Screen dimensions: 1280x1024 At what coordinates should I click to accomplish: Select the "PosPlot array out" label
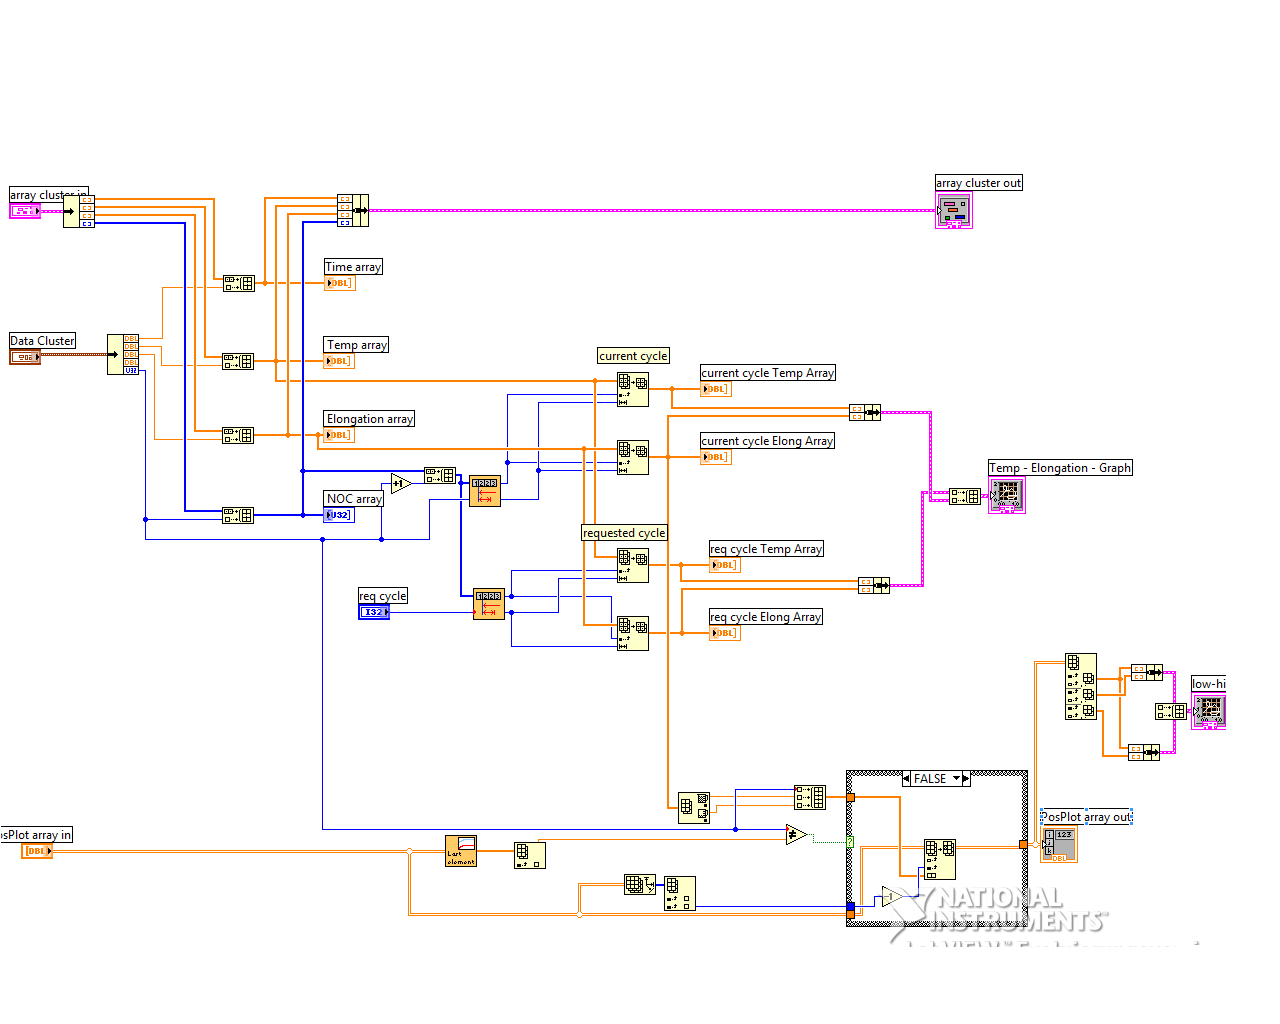click(x=1087, y=817)
